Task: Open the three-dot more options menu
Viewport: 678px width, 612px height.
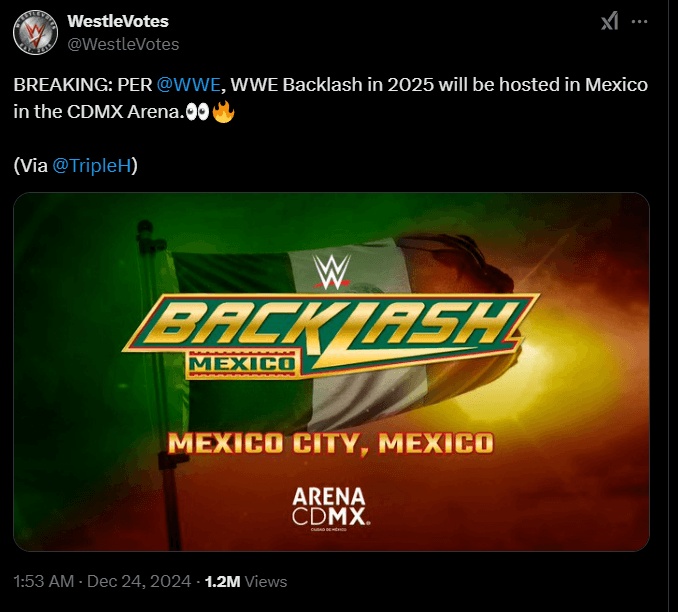Action: (x=640, y=21)
